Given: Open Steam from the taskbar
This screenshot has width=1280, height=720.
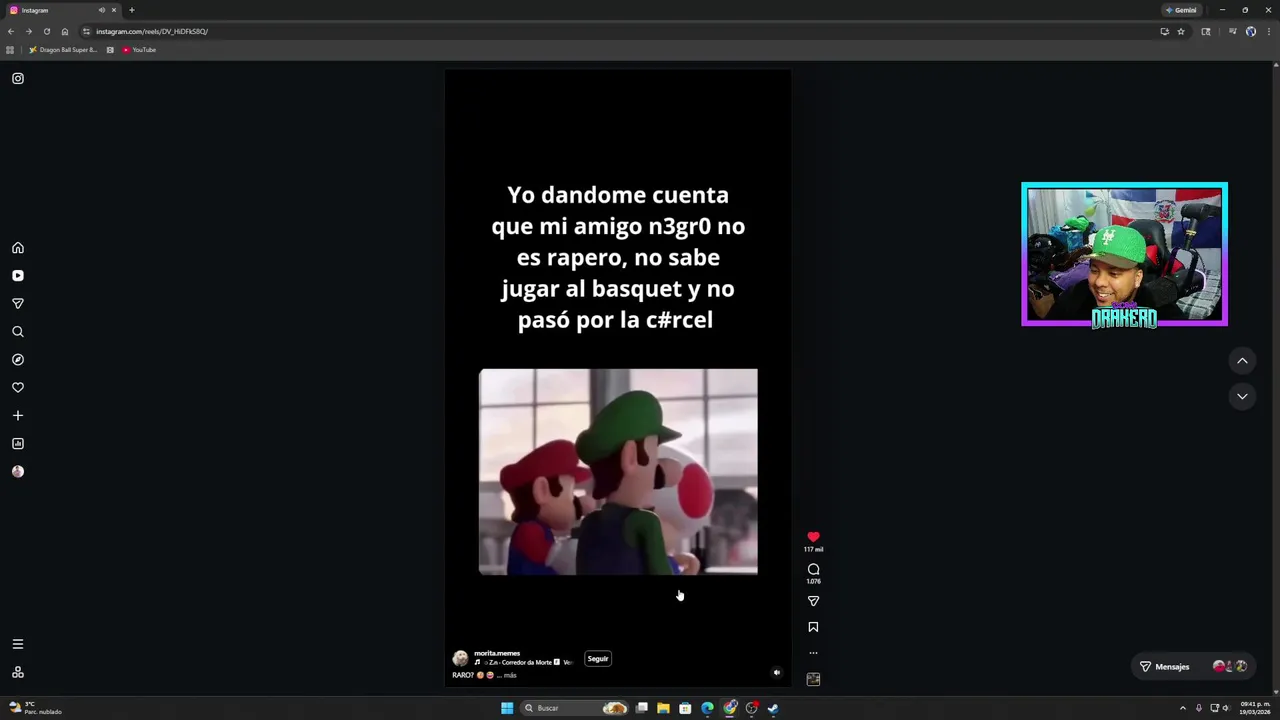Looking at the screenshot, I should click(773, 708).
